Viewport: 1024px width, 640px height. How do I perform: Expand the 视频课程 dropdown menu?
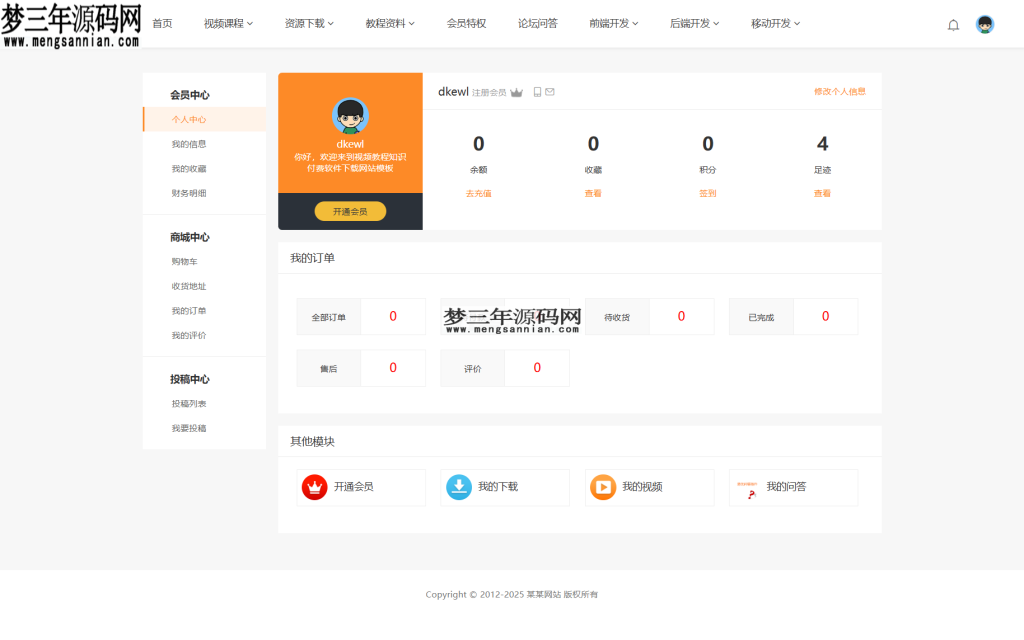(226, 23)
